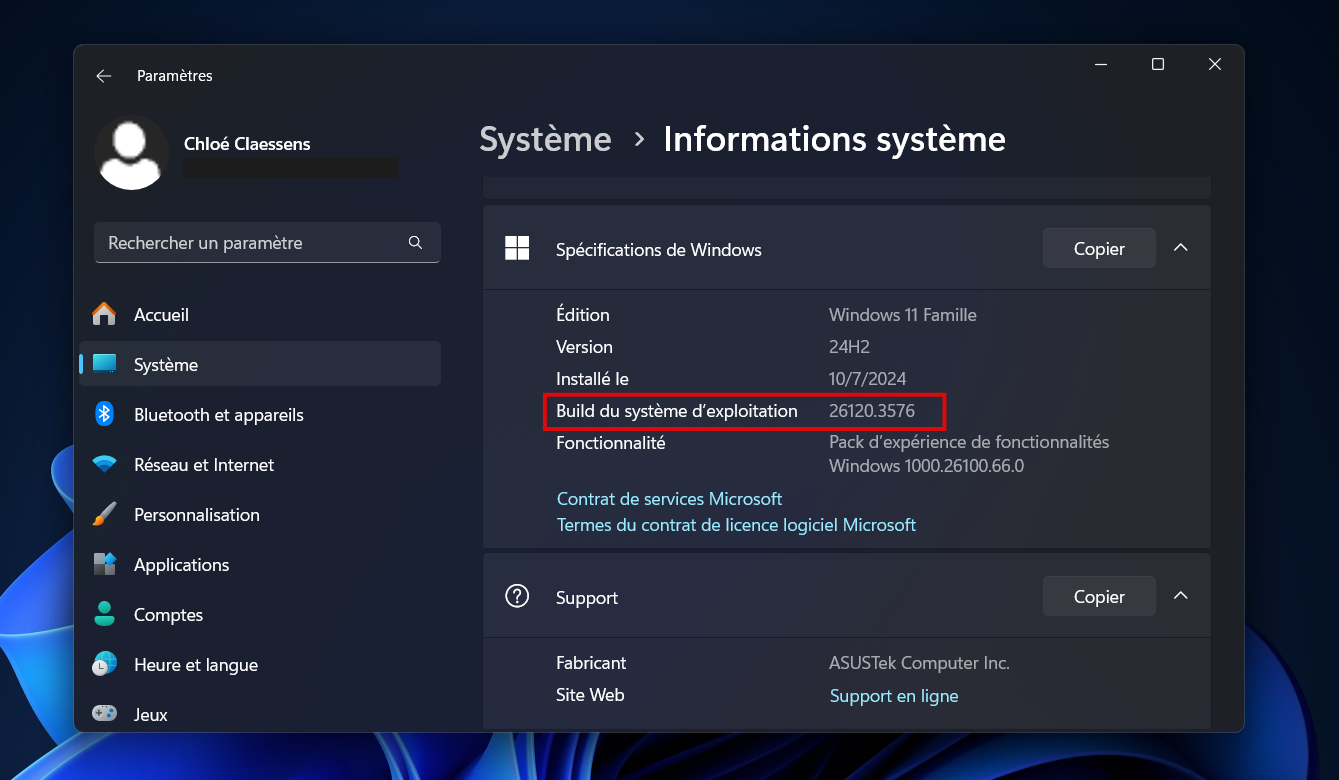
Task: Open the Support en ligne link
Action: [893, 695]
